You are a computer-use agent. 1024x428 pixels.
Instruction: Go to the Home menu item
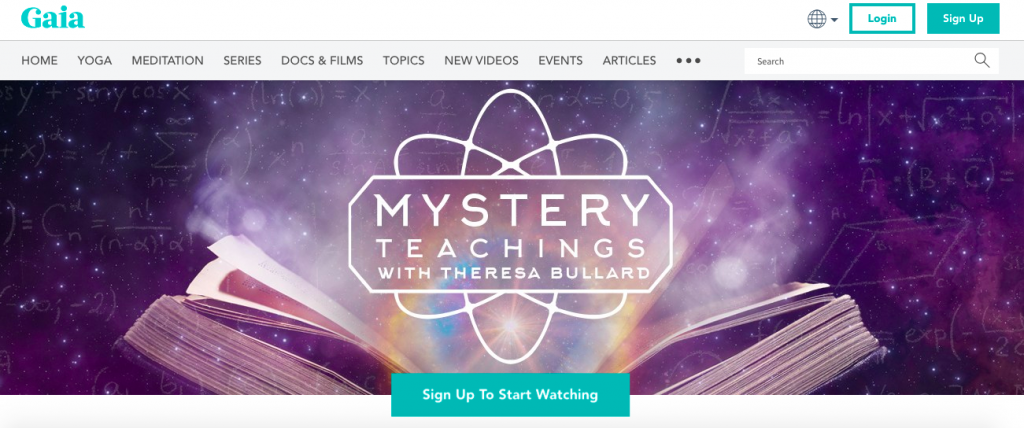[x=39, y=61]
